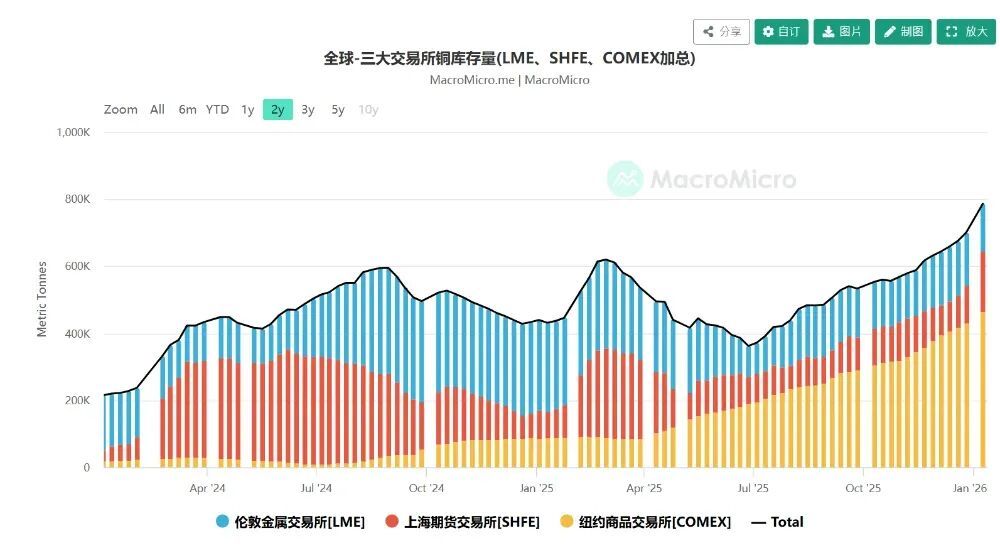
Task: Hide the COMEX yellow legend series
Action: (x=645, y=522)
